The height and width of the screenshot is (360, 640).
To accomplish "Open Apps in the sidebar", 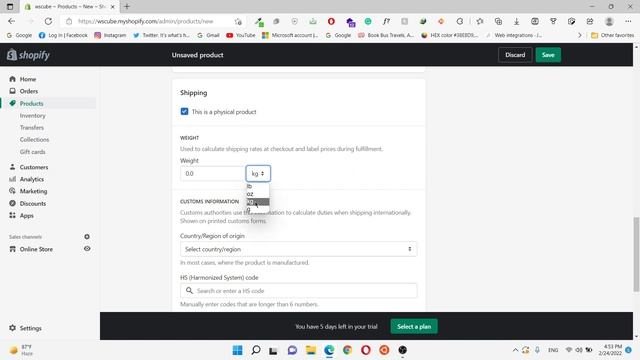I will [27, 216].
